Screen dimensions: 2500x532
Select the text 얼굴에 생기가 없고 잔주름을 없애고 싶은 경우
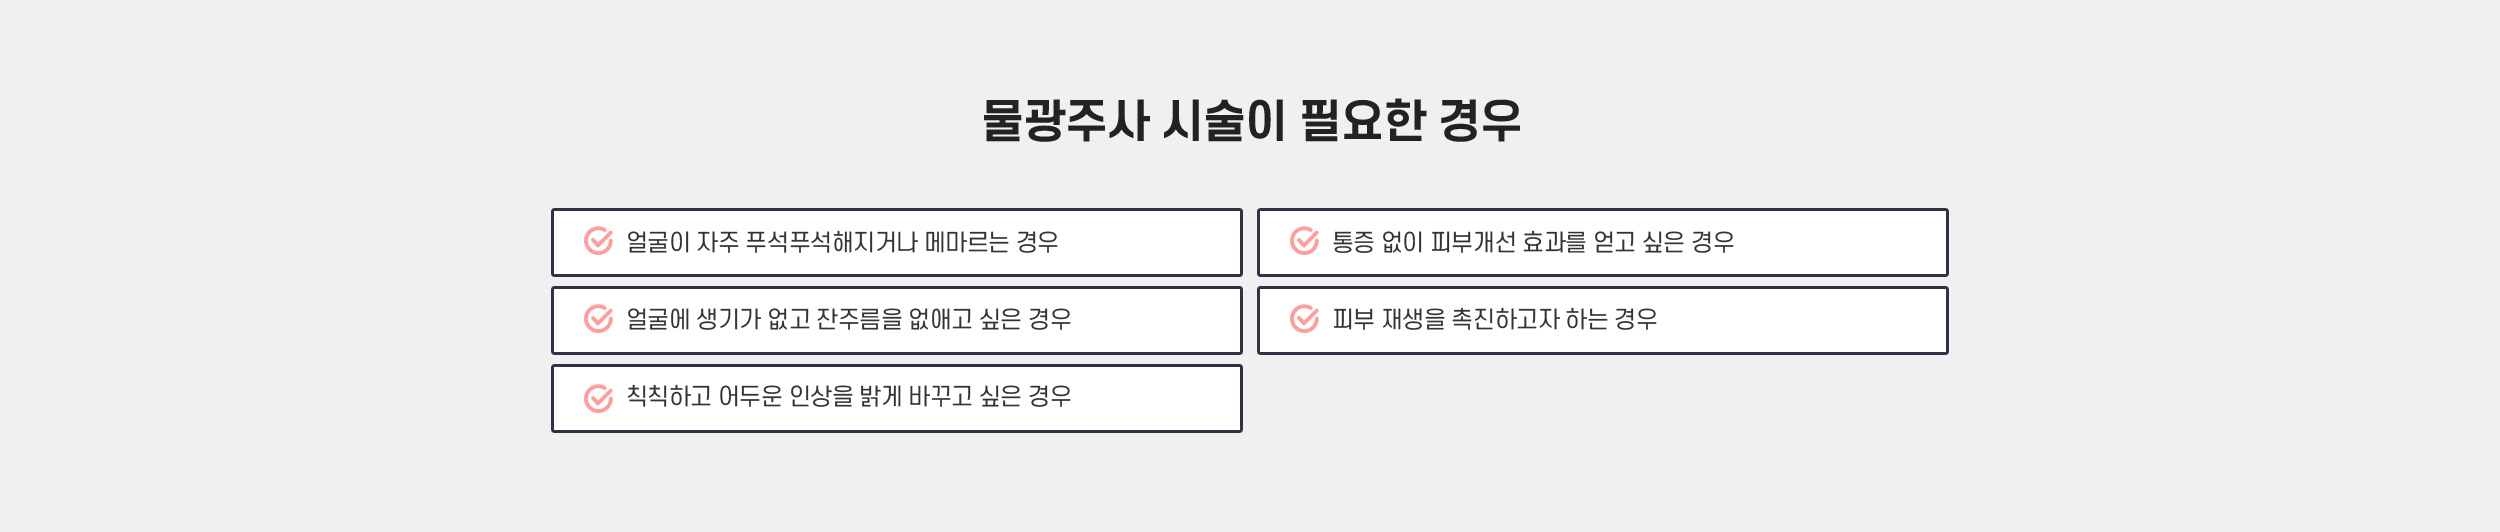tap(849, 319)
